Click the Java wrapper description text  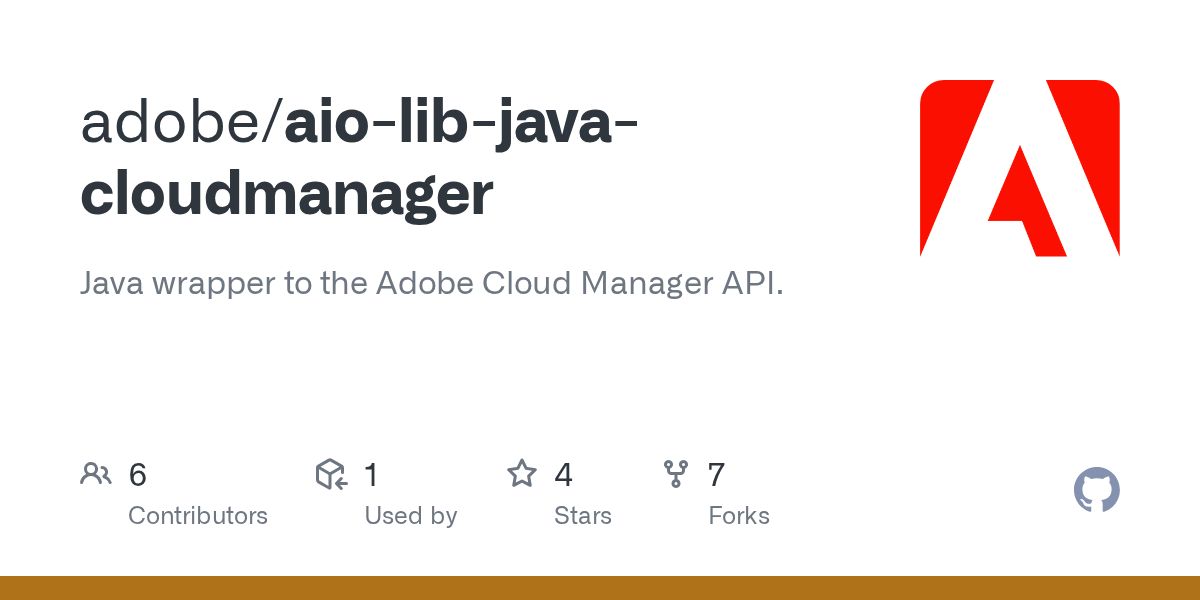432,285
